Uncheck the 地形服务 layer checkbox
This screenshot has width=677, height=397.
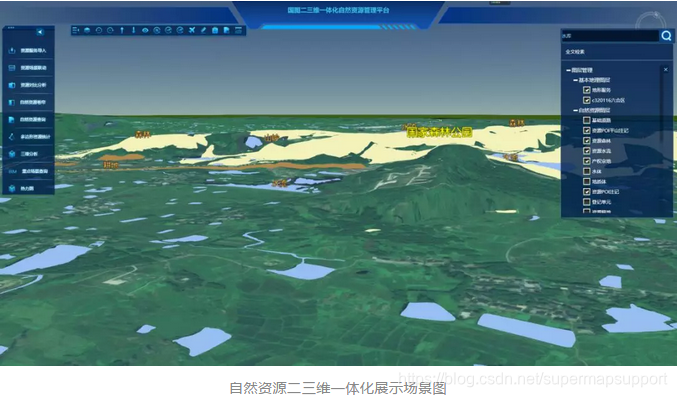587,90
